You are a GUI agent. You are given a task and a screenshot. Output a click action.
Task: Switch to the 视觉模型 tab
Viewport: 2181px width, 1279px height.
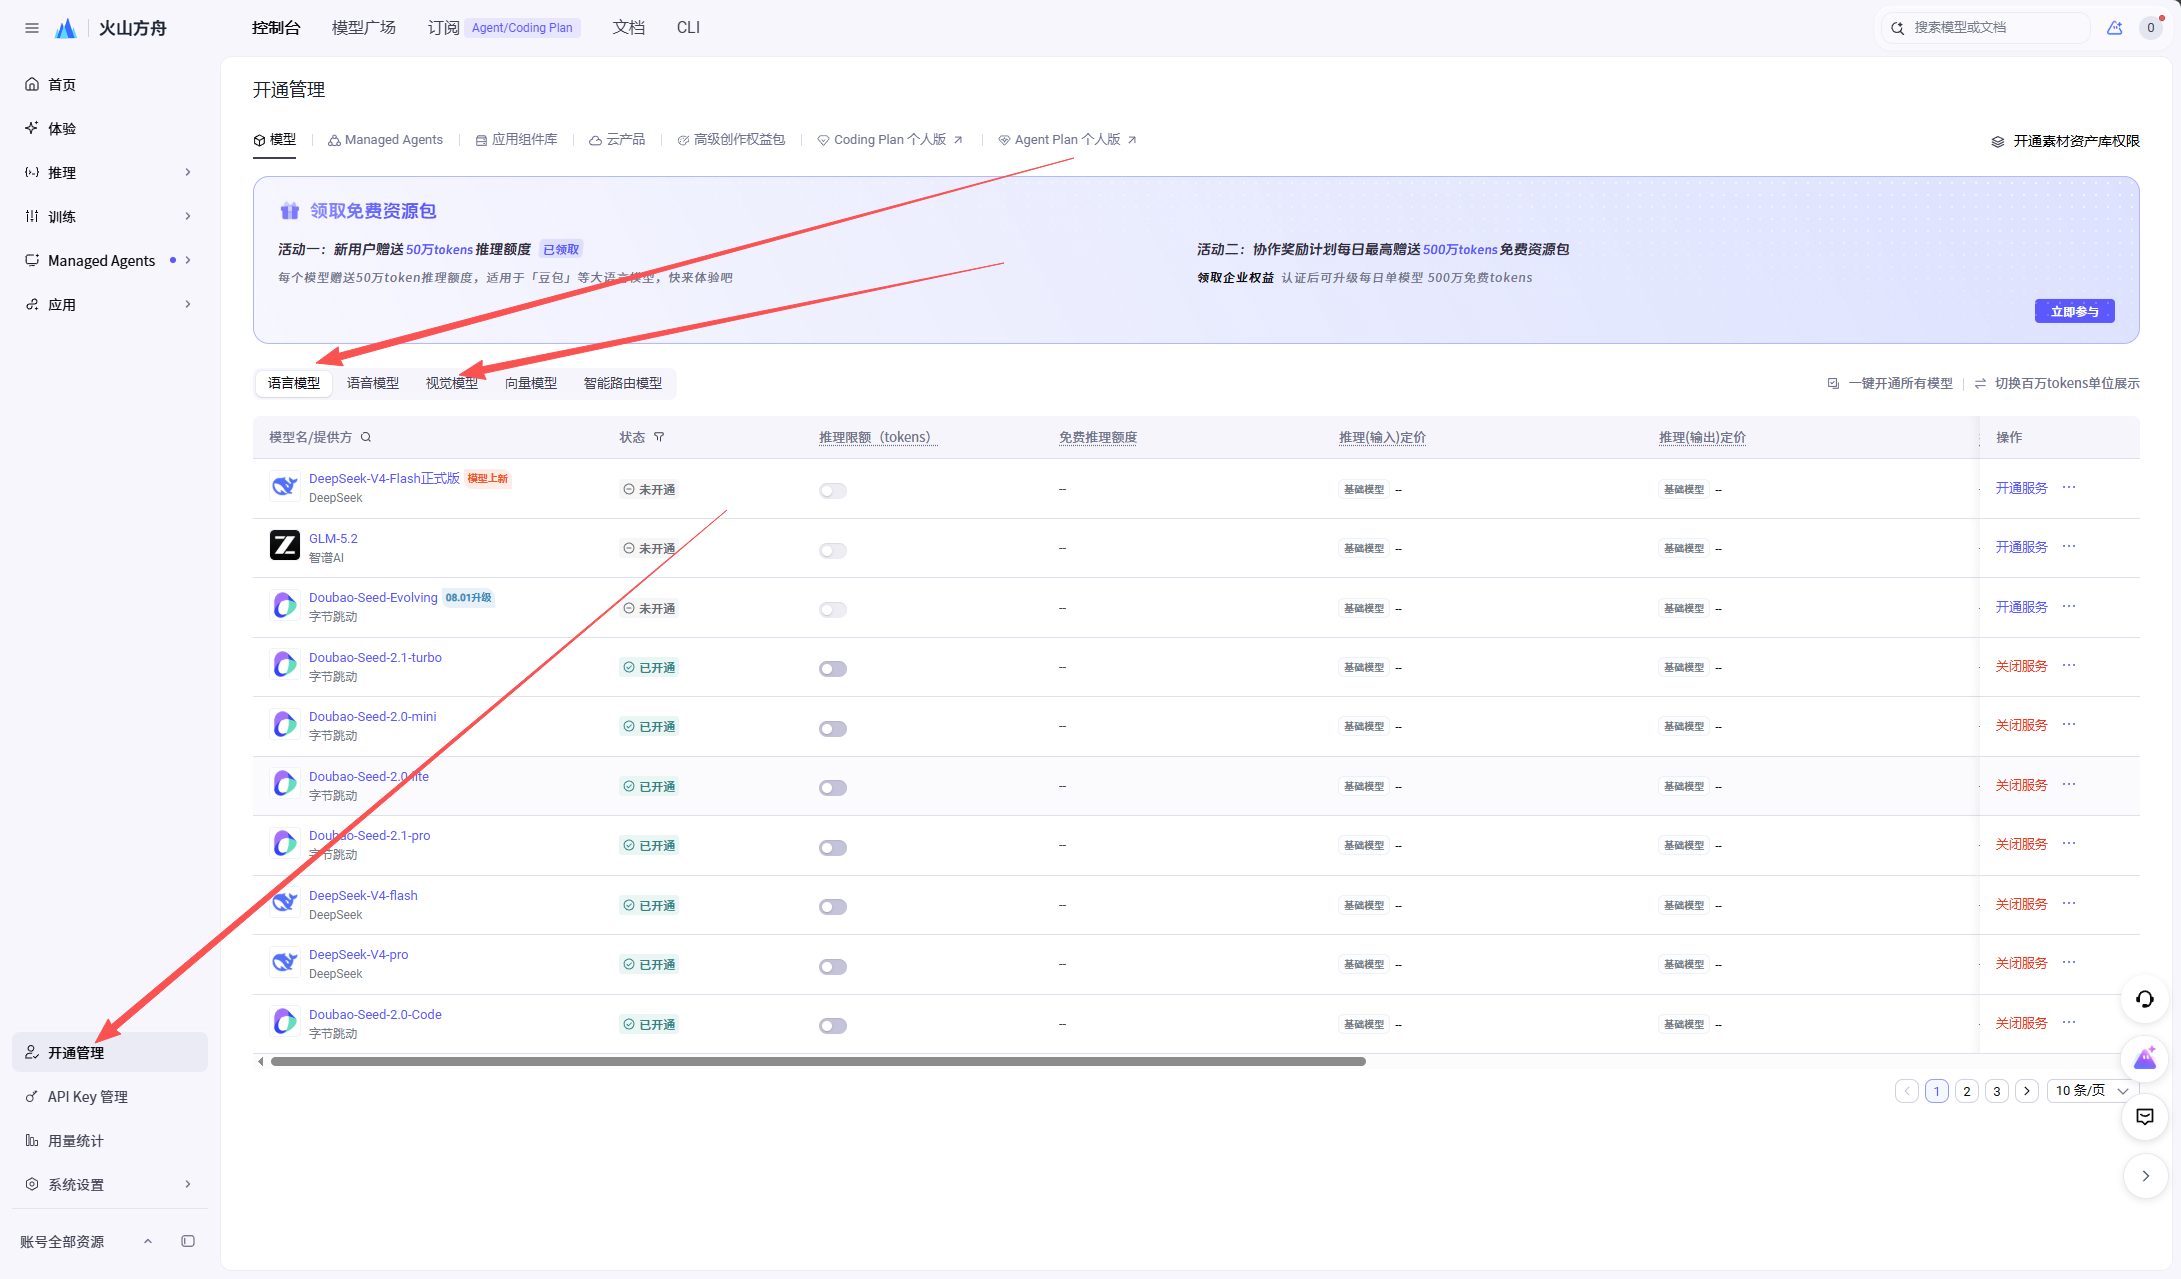tap(452, 383)
